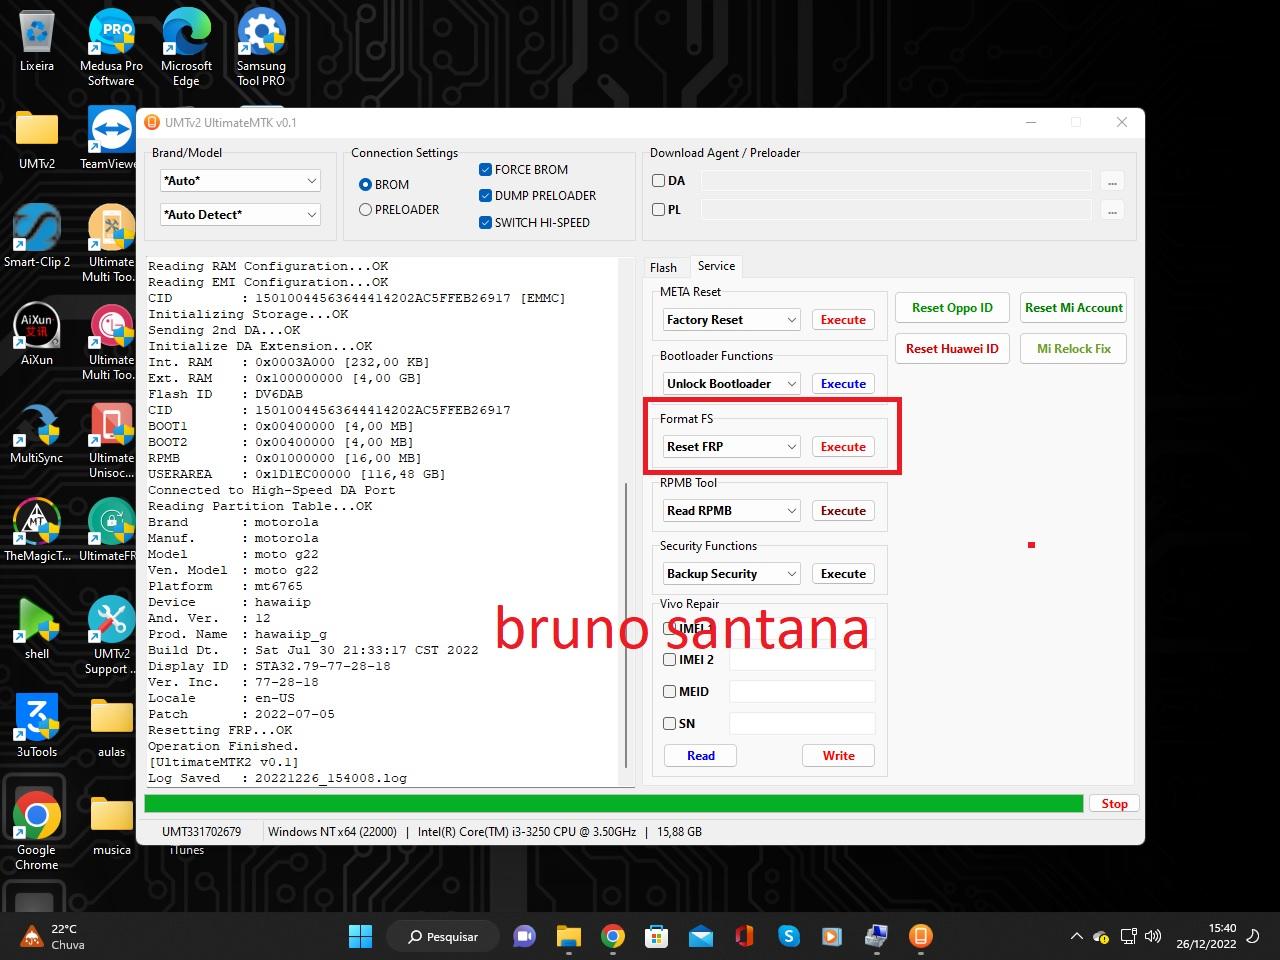
Task: Open the *Auto* brand dropdown
Action: [x=240, y=181]
